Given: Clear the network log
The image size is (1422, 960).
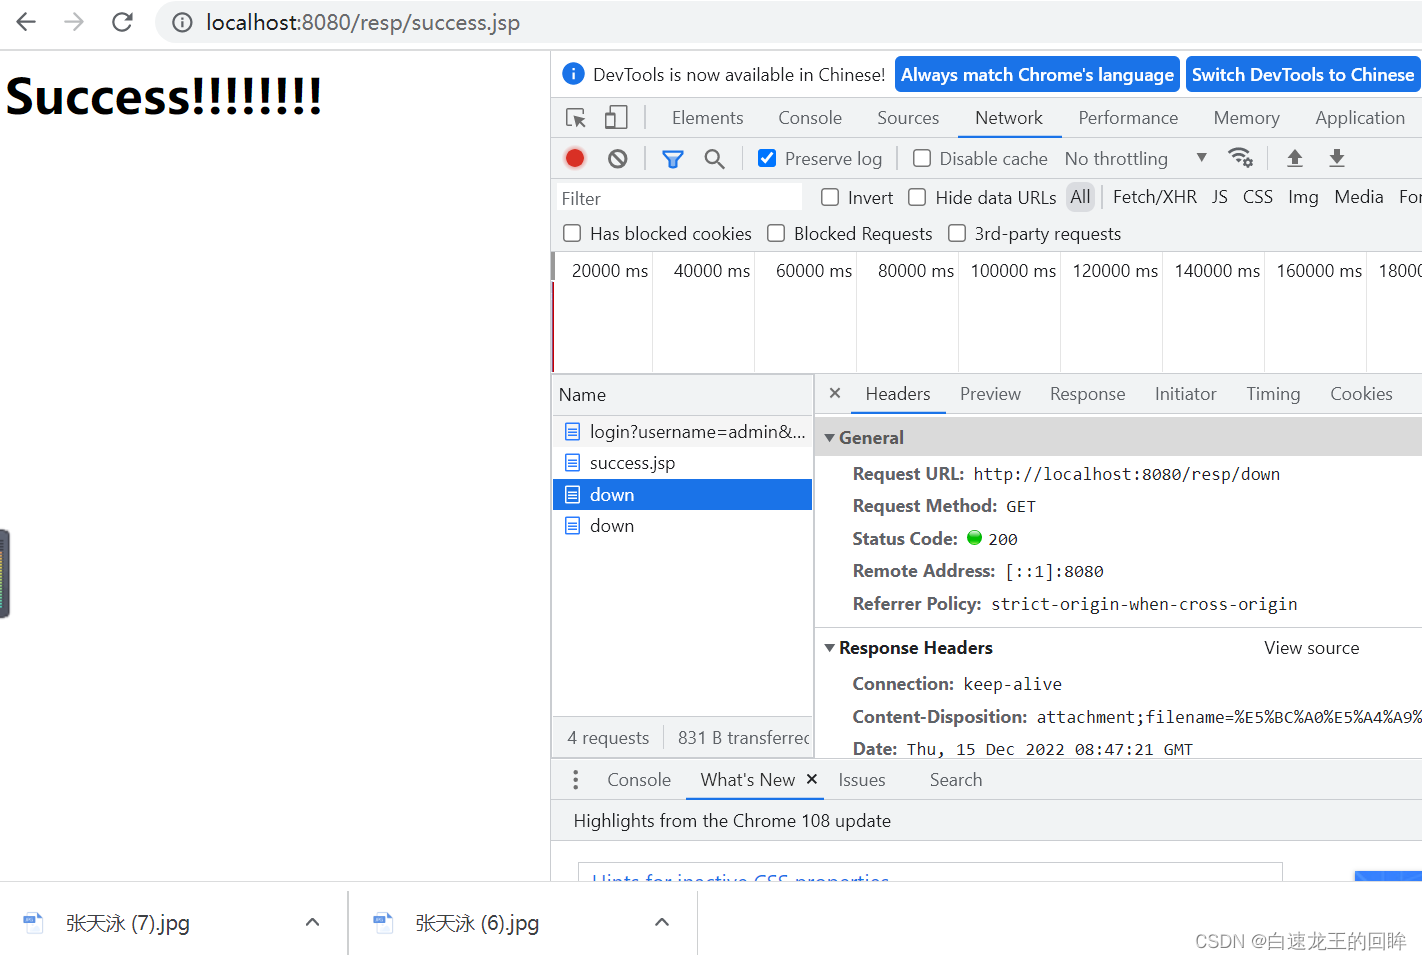Looking at the screenshot, I should click(x=618, y=158).
